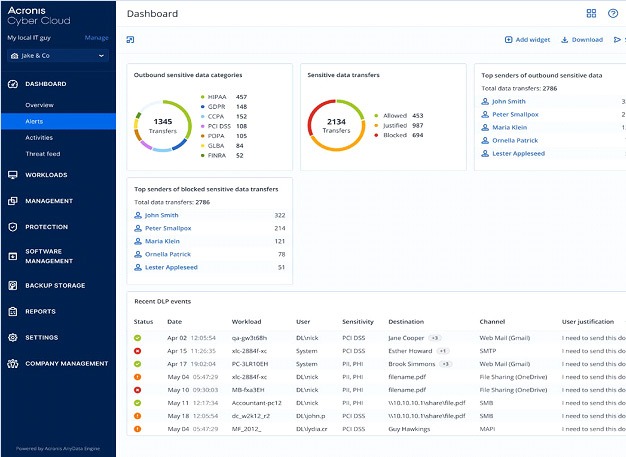Click the Dashboard icon in sidebar
The width and height of the screenshot is (626, 457).
(x=13, y=84)
